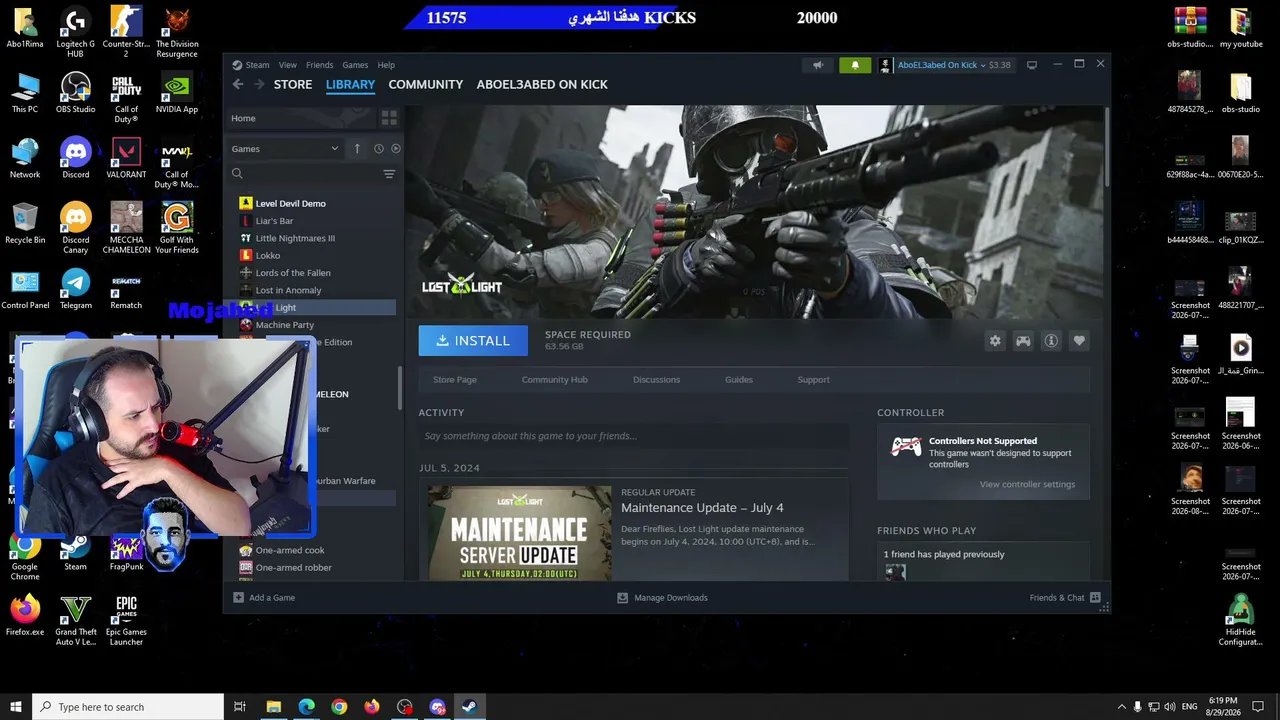This screenshot has width=1280, height=720.
Task: Open Community Hub for Lost Light
Action: click(x=554, y=380)
